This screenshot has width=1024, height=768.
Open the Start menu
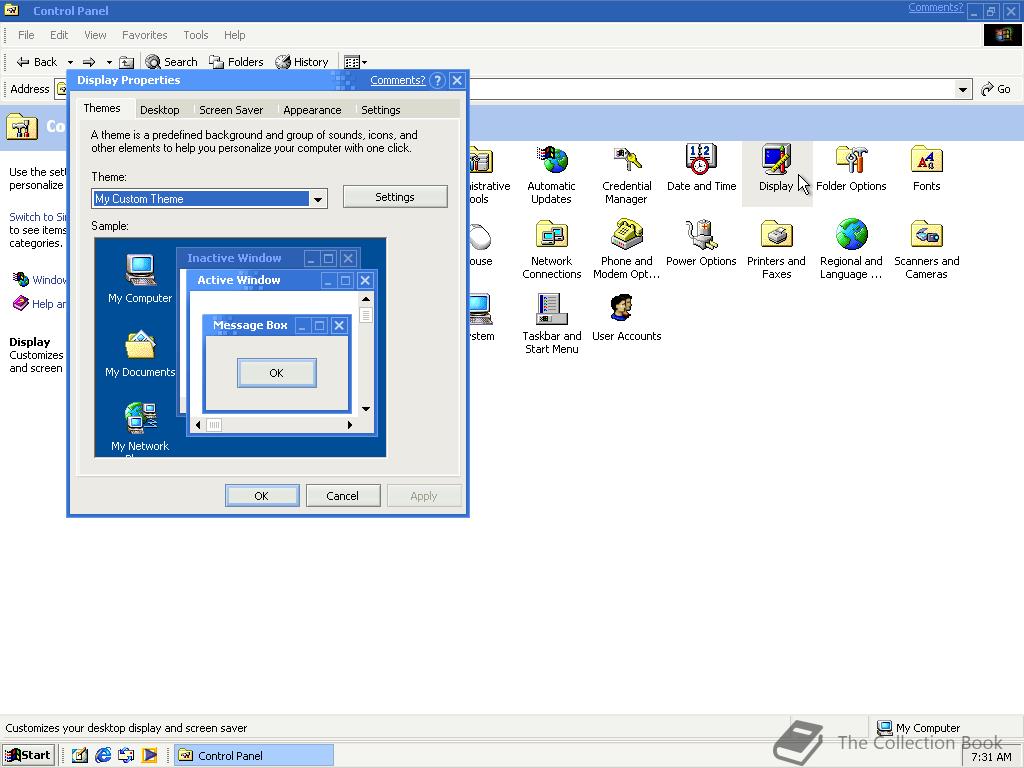pyautogui.click(x=27, y=756)
